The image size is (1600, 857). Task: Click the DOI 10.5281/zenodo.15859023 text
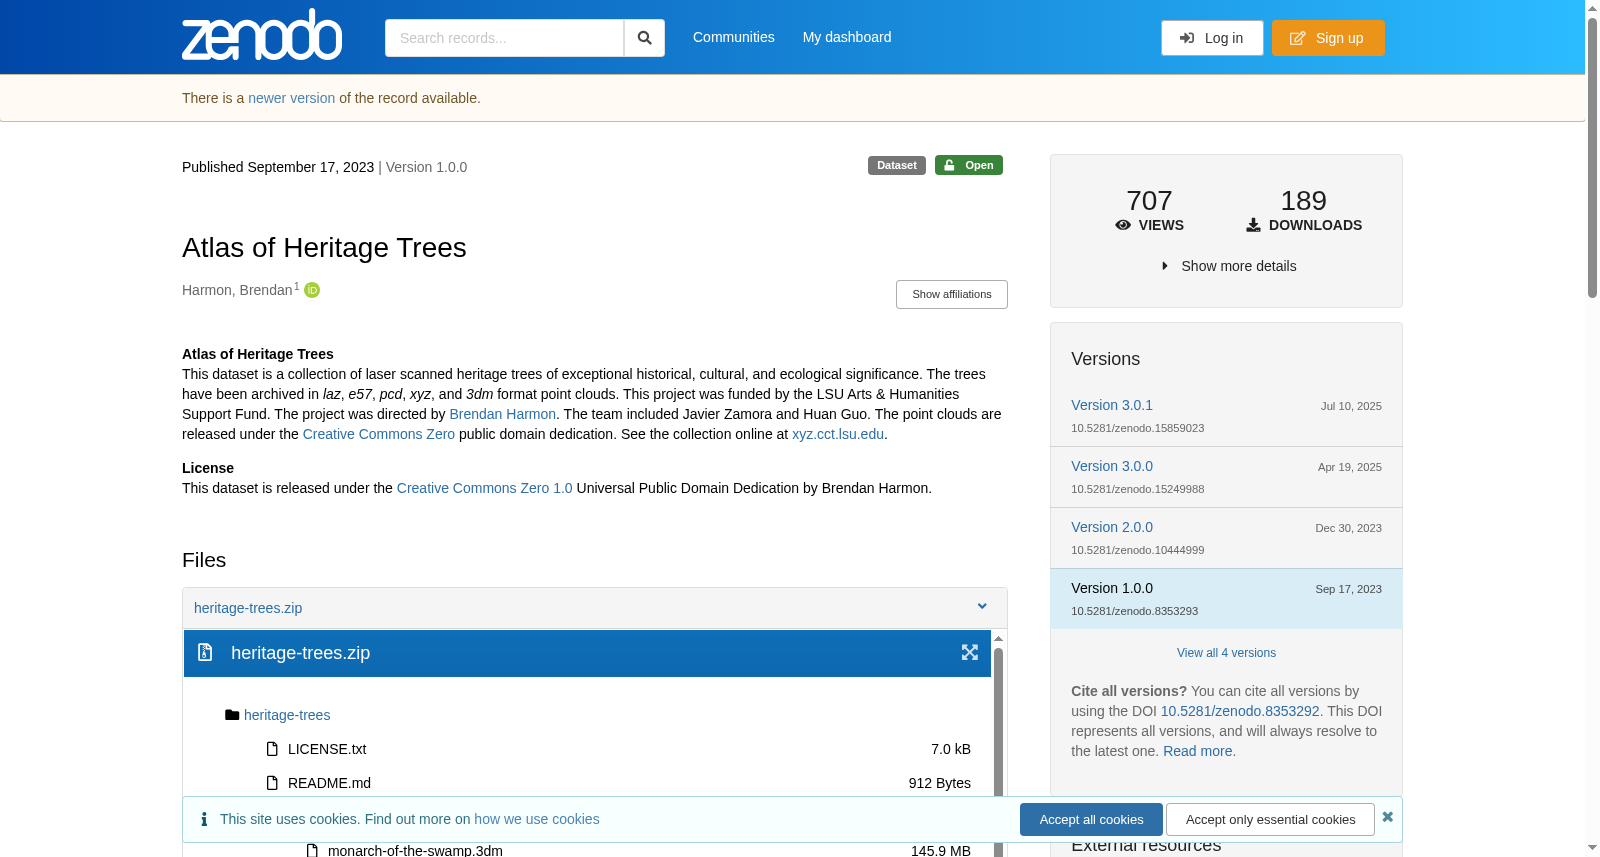pyautogui.click(x=1137, y=428)
